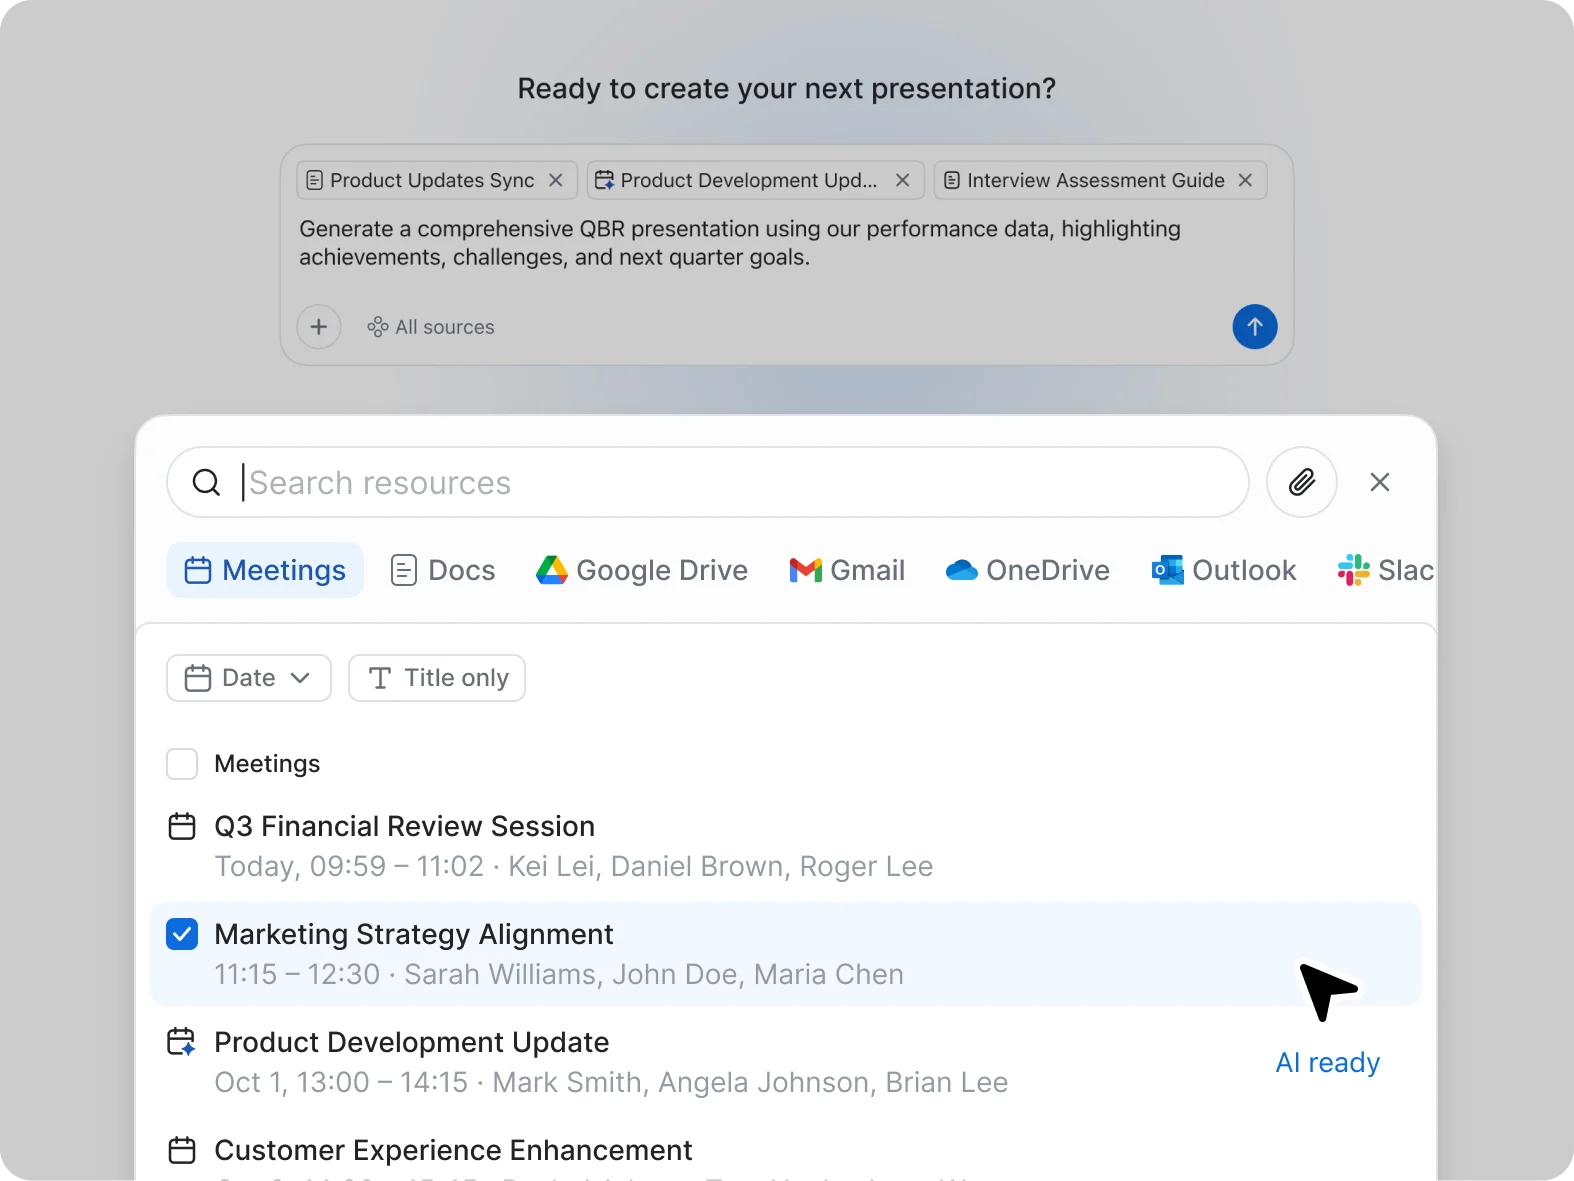Check the Meetings select-all checkbox

pyautogui.click(x=182, y=764)
